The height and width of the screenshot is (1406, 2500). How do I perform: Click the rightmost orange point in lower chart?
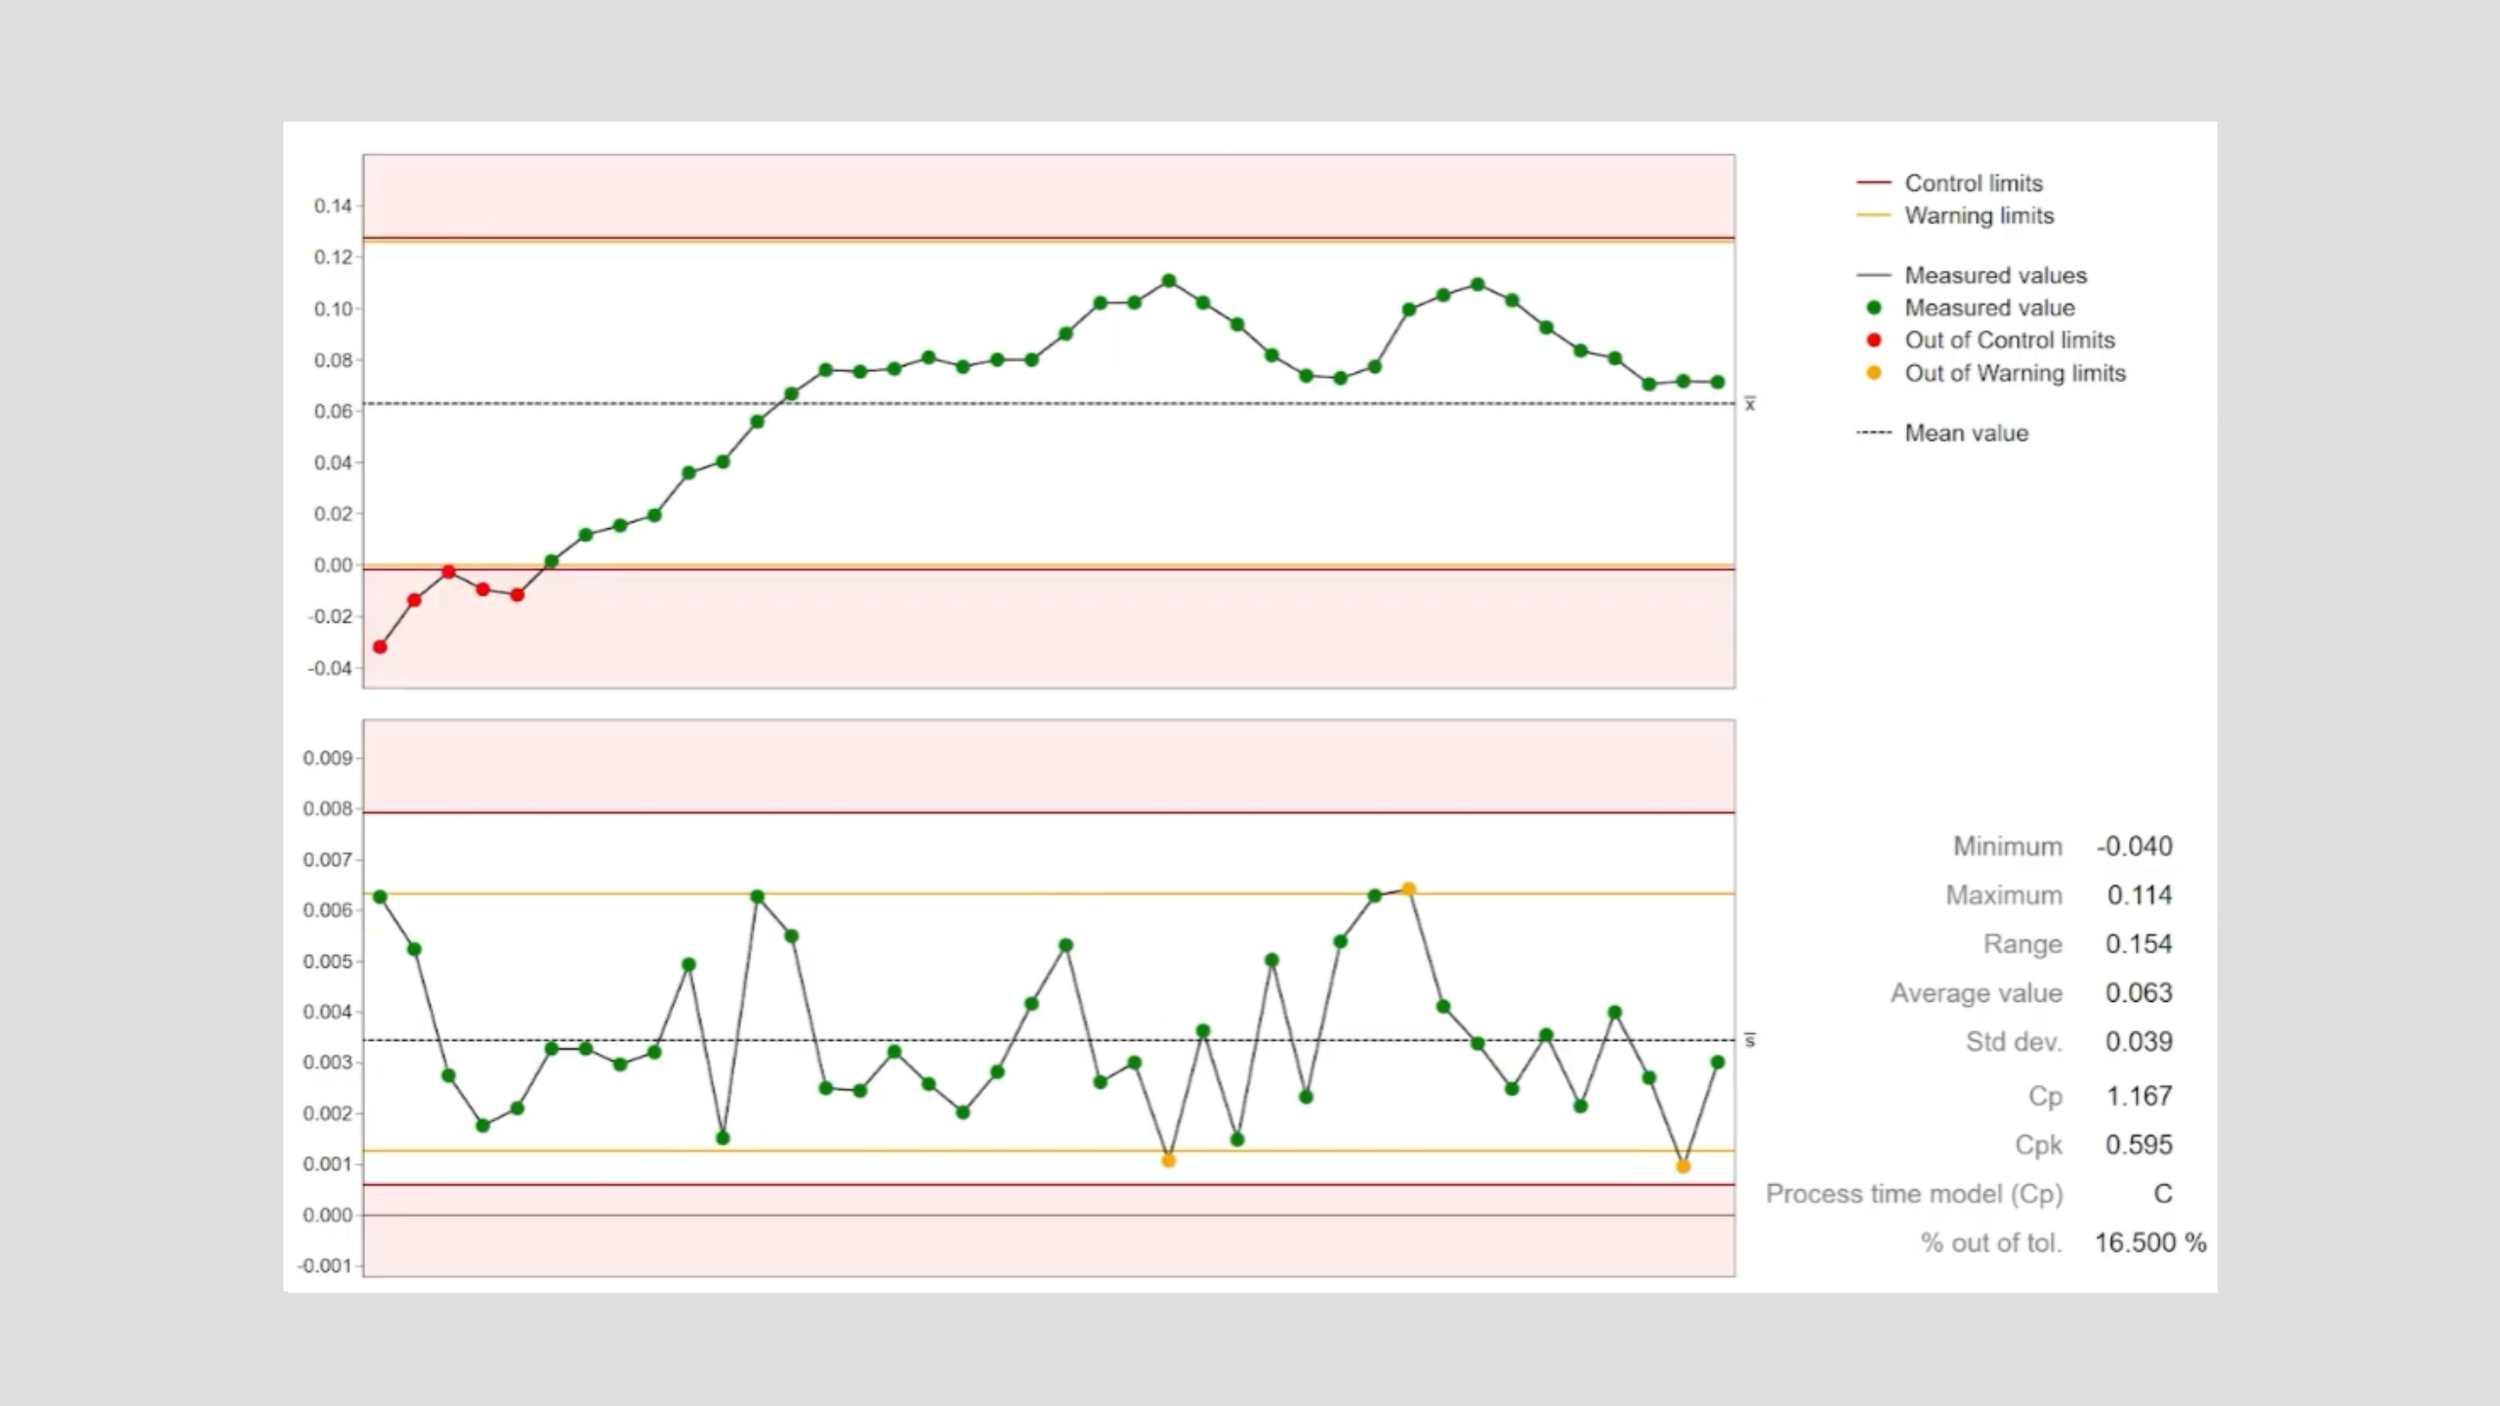[x=1683, y=1167]
